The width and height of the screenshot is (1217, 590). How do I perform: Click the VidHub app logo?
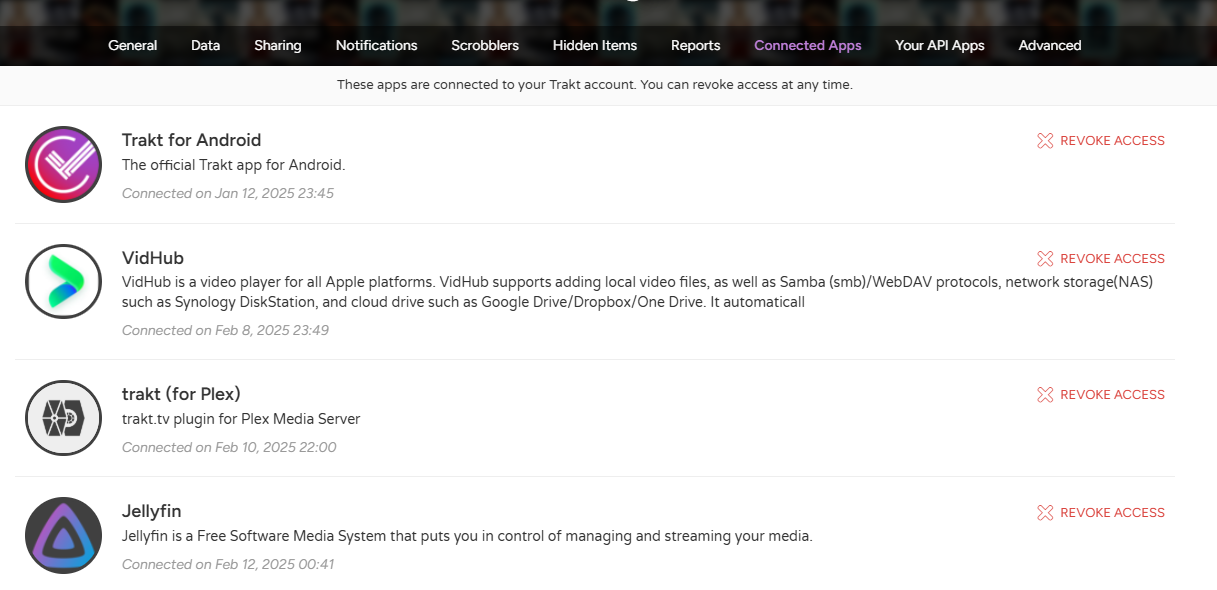point(63,282)
